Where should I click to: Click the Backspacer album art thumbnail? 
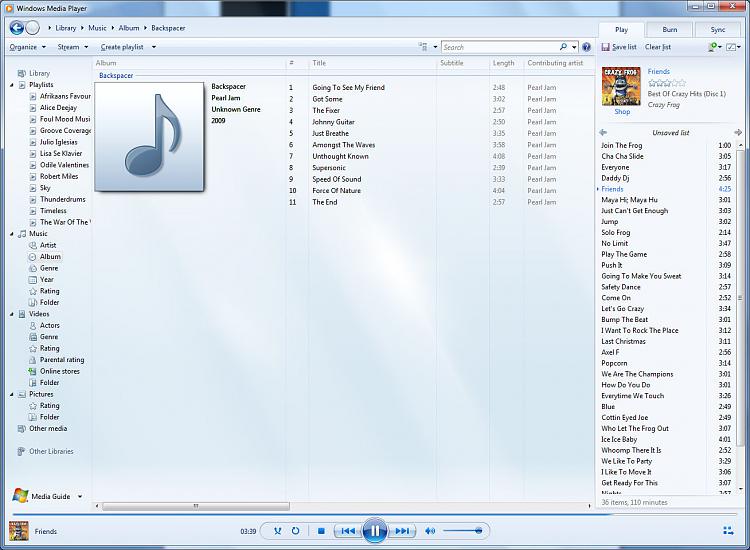tap(149, 137)
